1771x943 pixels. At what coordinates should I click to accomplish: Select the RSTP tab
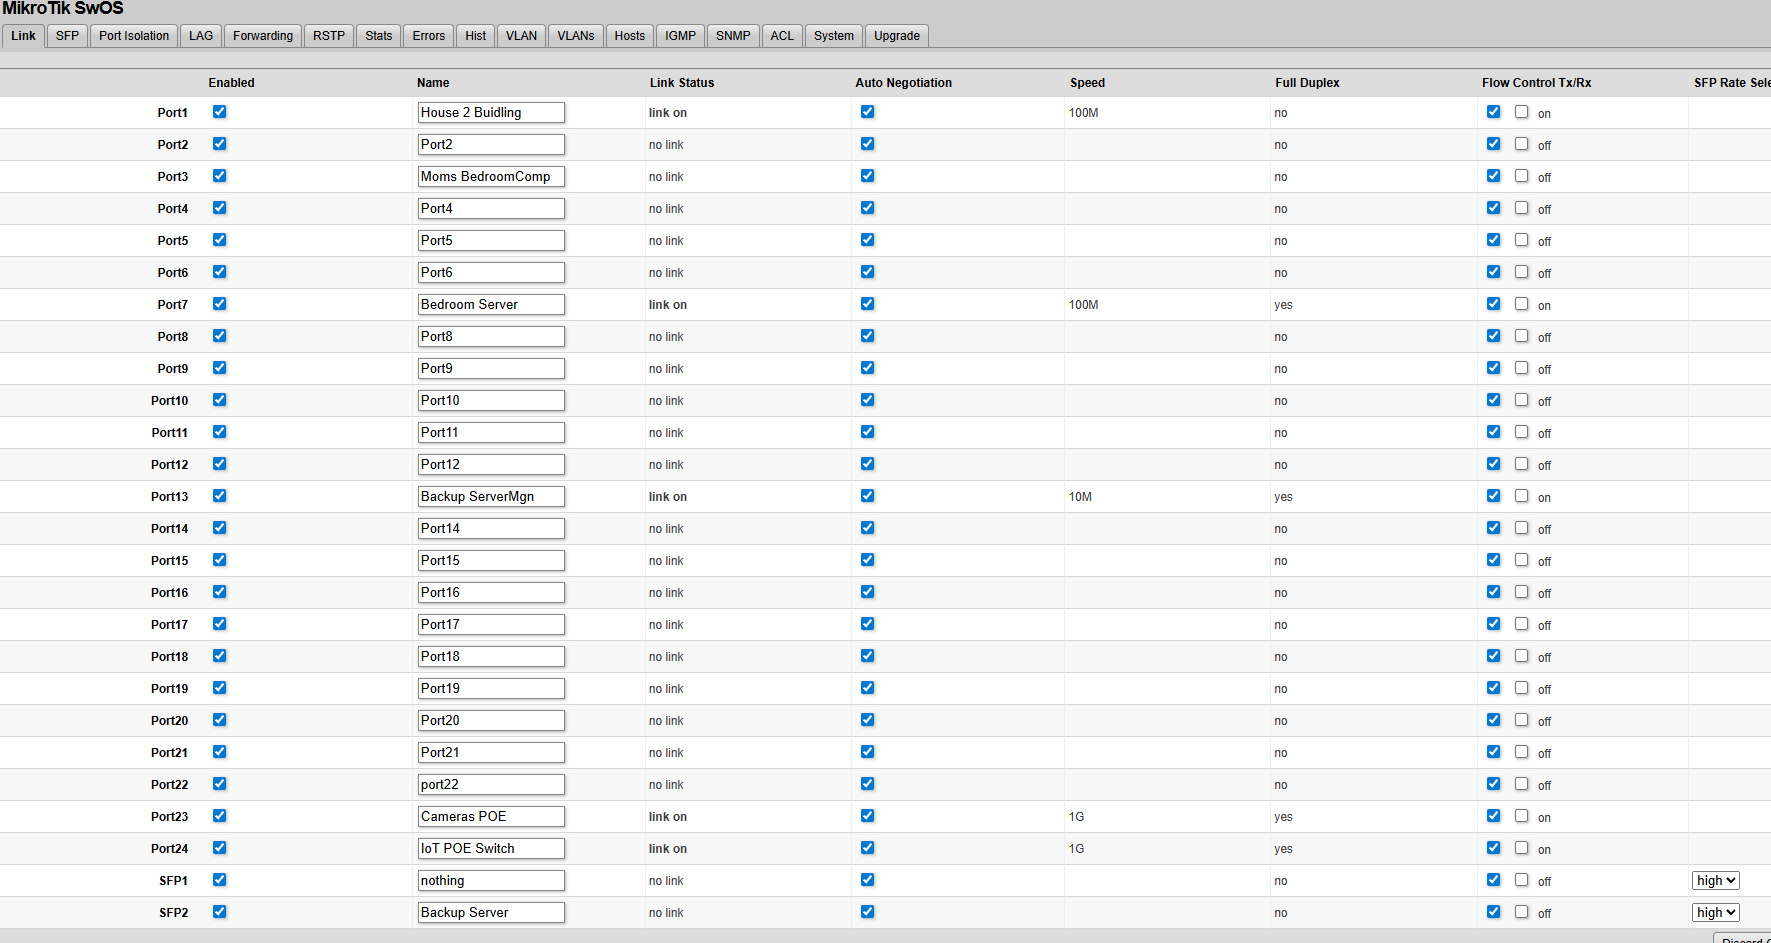coord(329,36)
